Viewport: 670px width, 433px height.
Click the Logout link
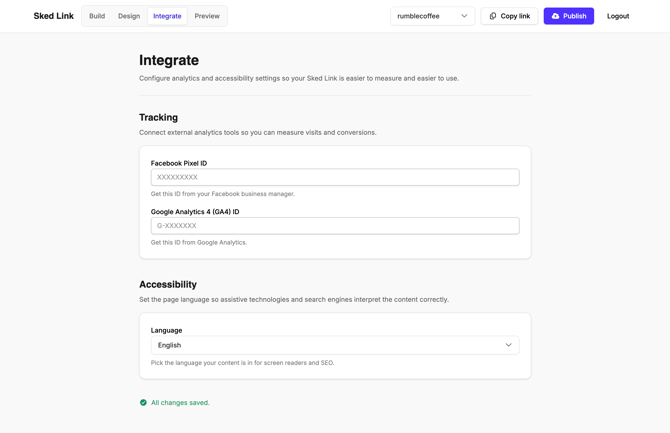coord(618,16)
